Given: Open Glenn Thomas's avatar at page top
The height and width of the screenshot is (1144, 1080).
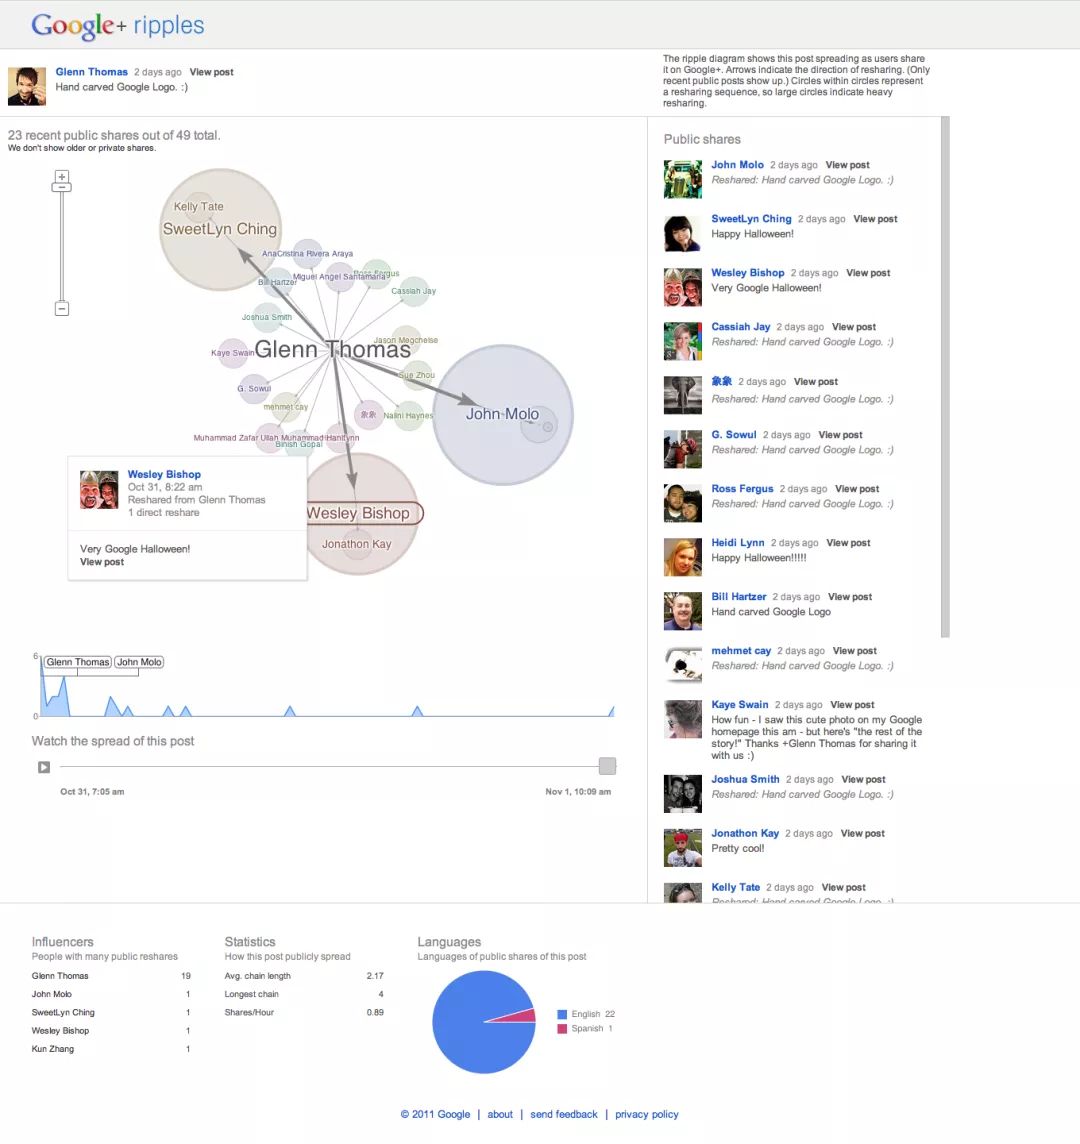Looking at the screenshot, I should [27, 86].
